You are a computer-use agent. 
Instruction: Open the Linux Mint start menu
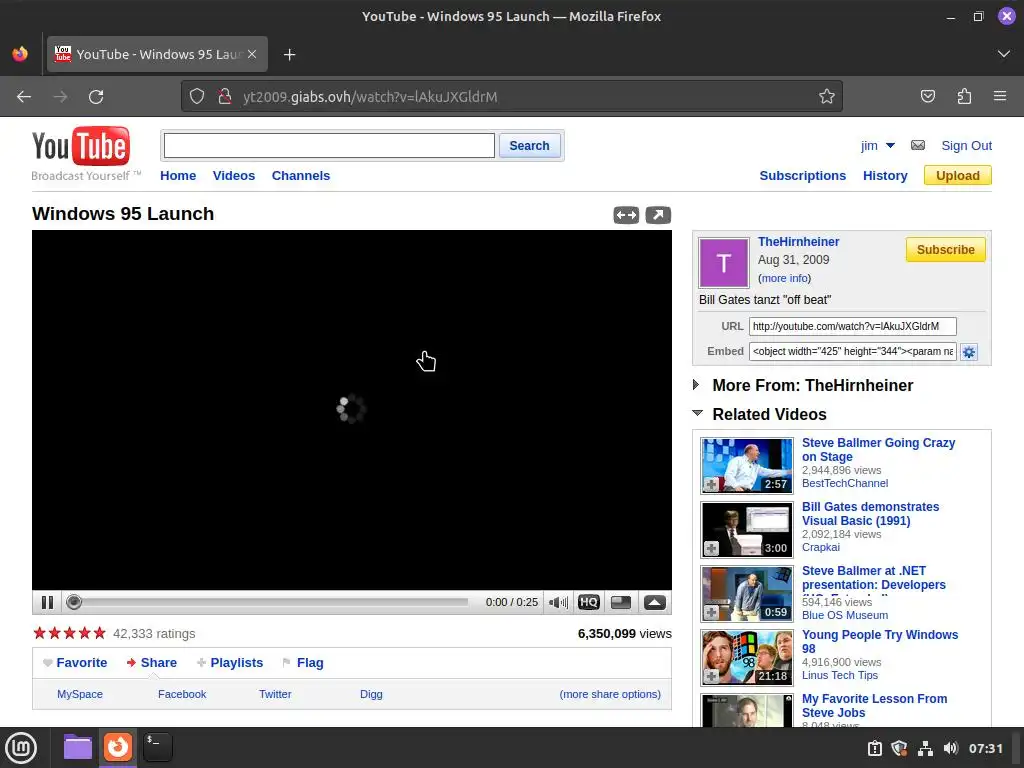pyautogui.click(x=21, y=748)
